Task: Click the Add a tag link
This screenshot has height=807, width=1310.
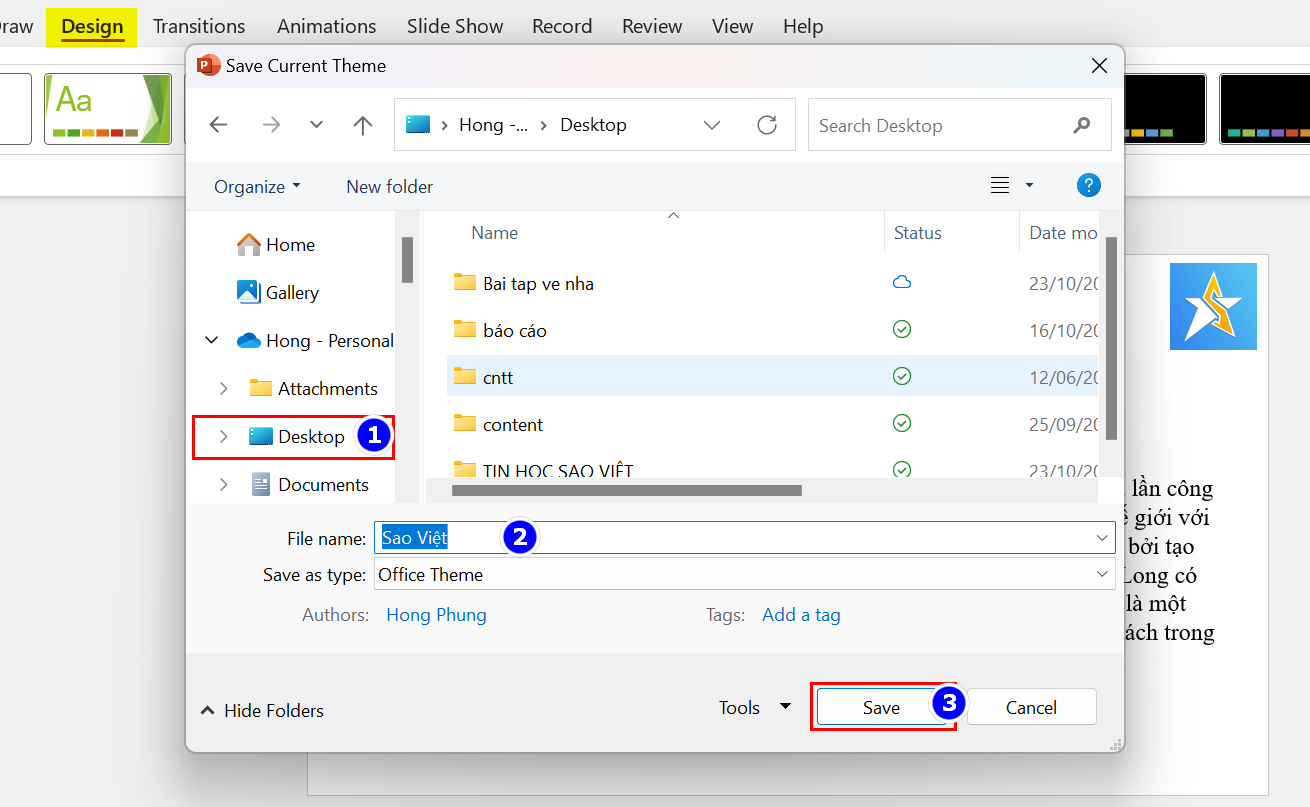Action: 801,614
